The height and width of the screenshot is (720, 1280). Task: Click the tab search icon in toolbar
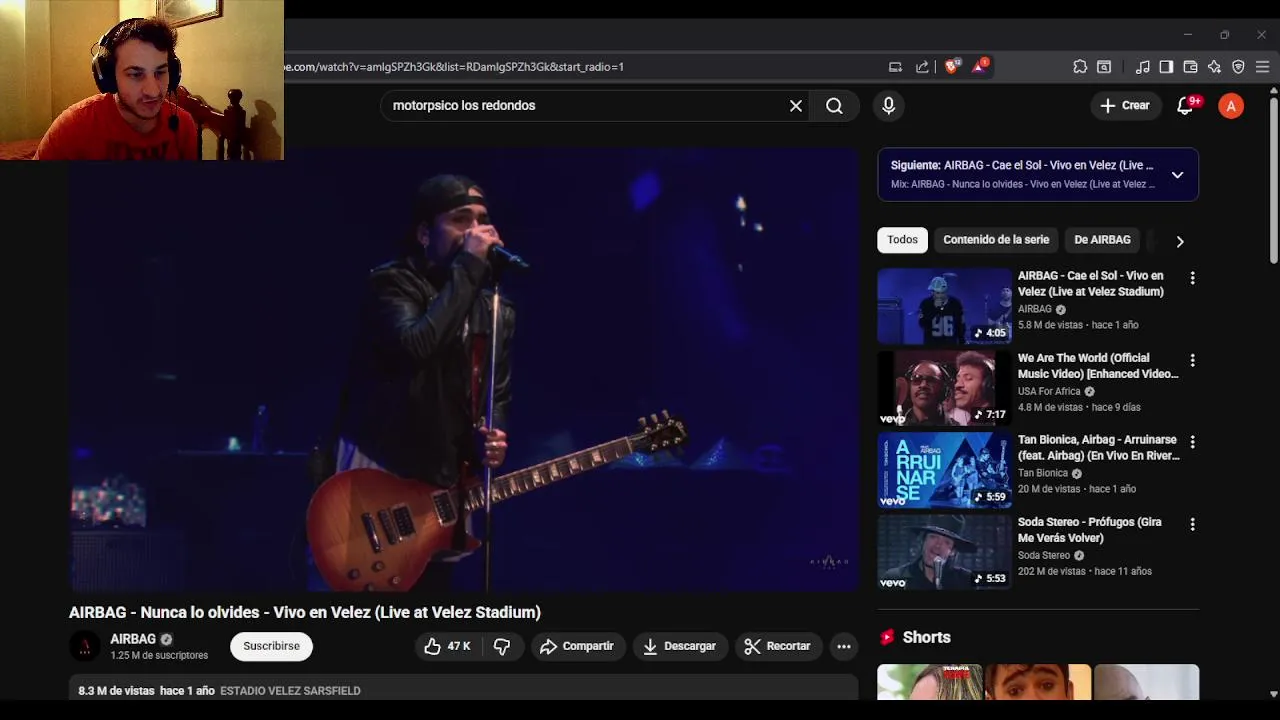click(1104, 67)
